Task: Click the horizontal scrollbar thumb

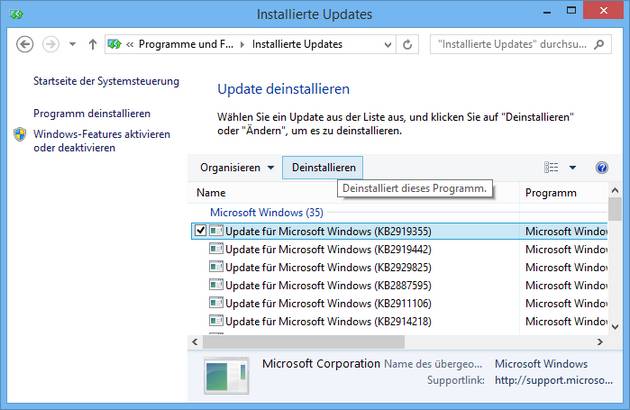Action: (x=304, y=342)
